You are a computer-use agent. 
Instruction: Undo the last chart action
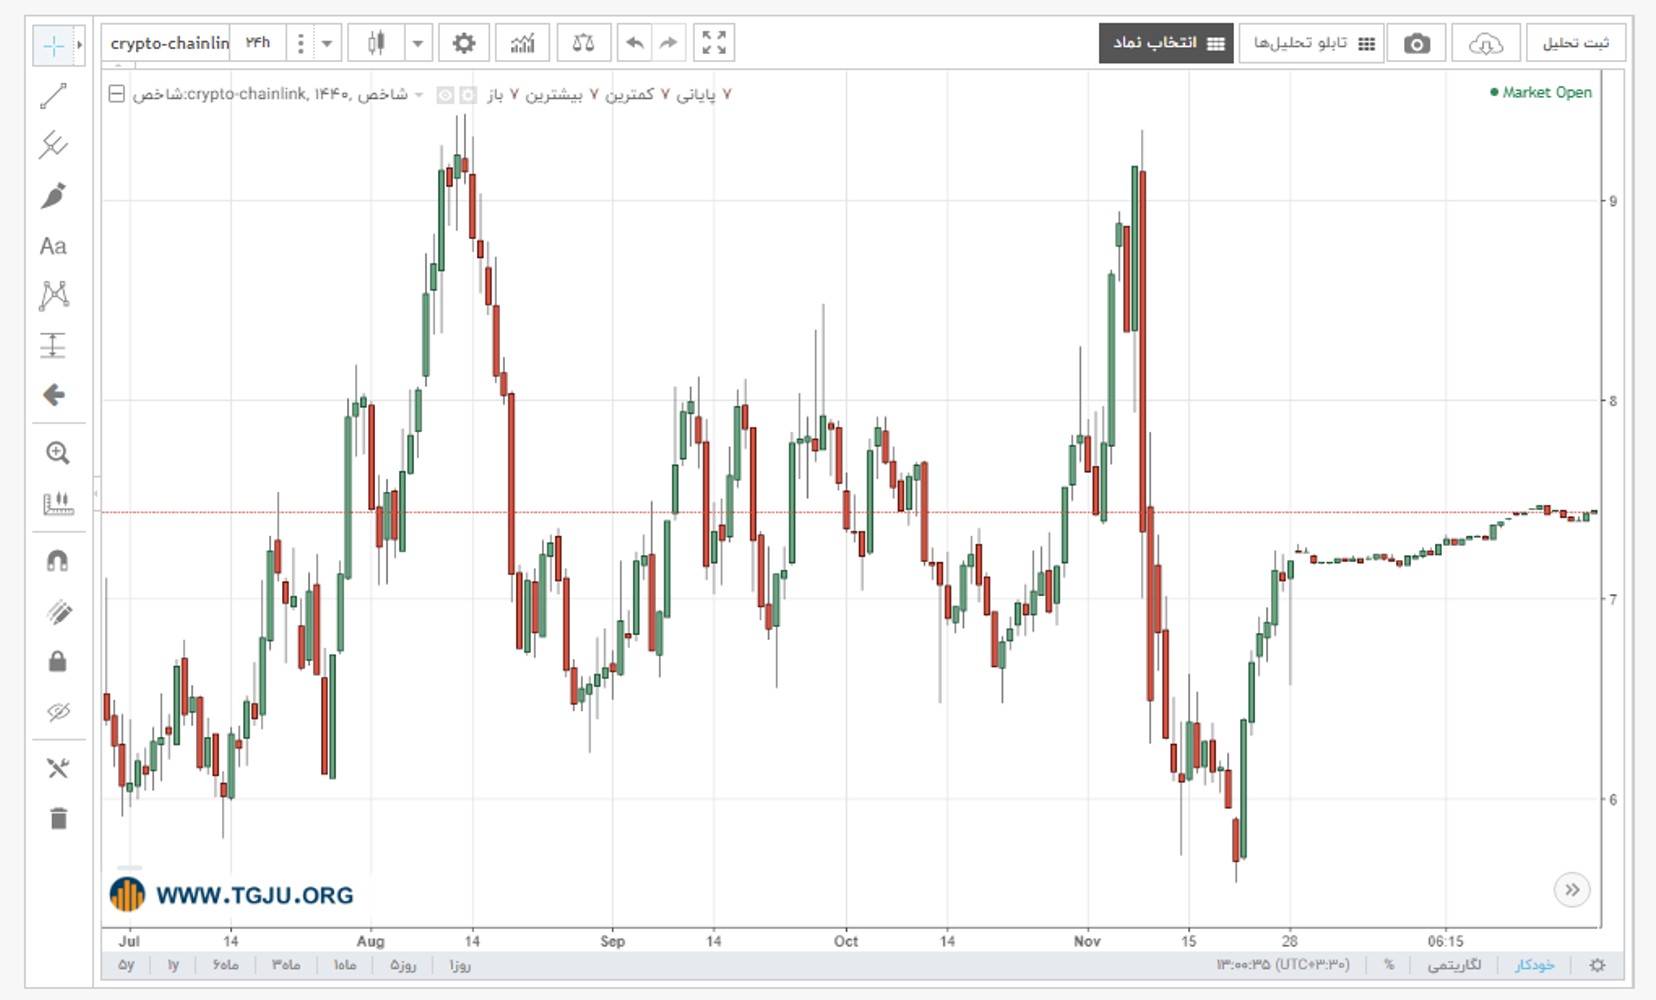634,43
